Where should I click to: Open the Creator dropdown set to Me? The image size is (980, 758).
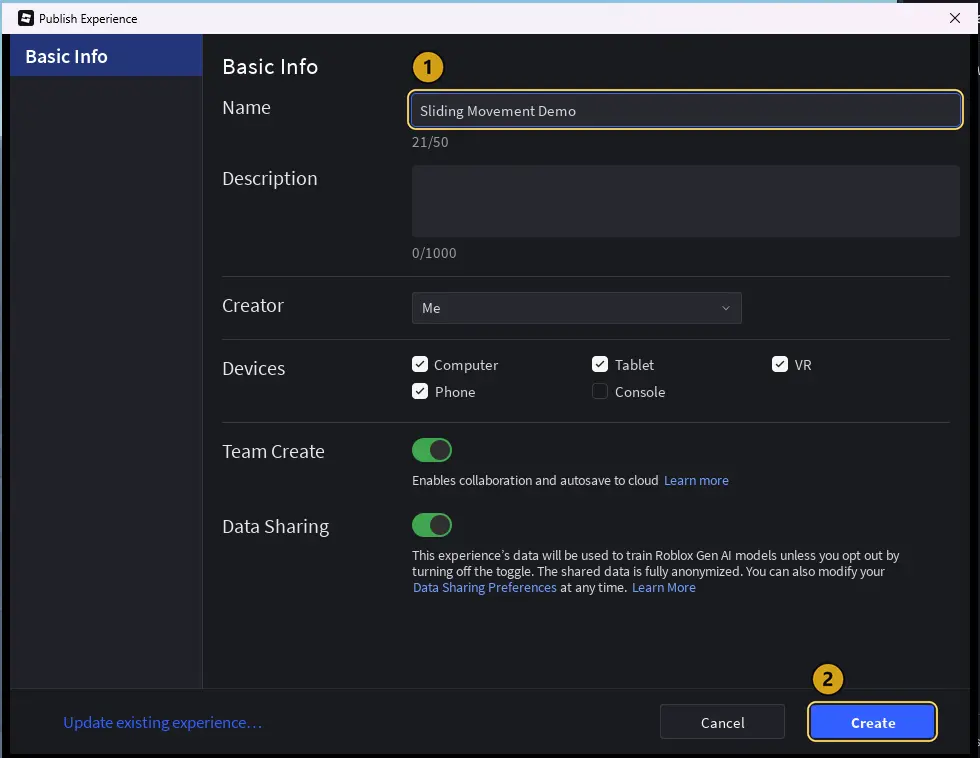click(576, 308)
